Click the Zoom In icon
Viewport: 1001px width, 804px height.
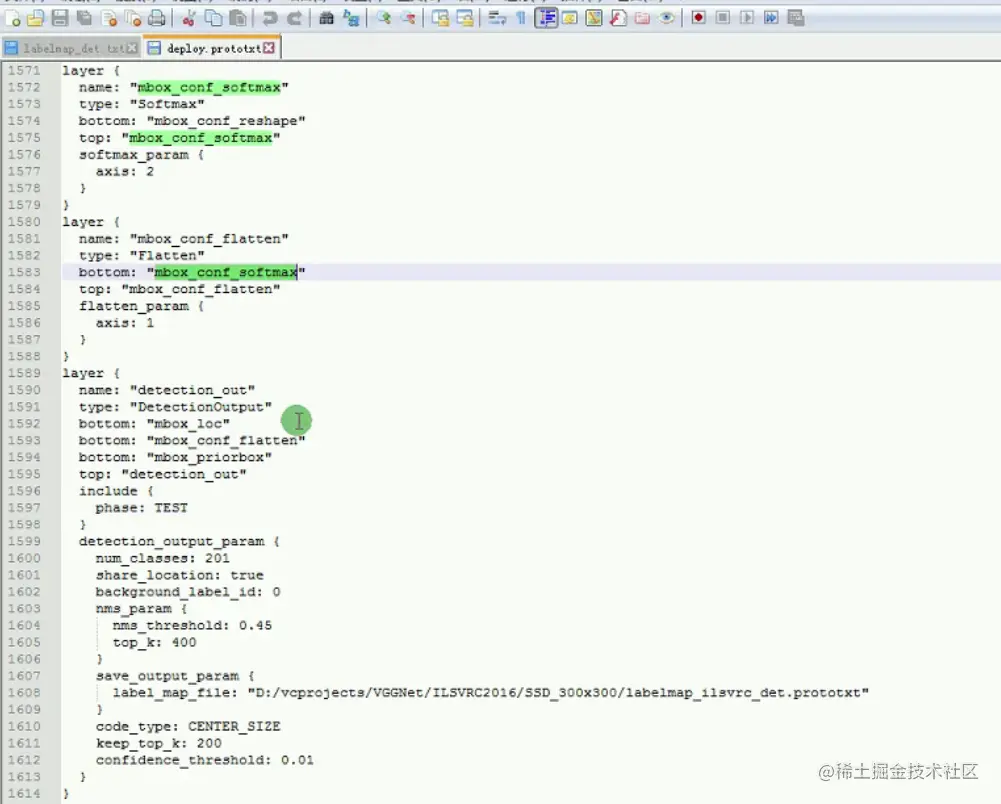pyautogui.click(x=383, y=19)
